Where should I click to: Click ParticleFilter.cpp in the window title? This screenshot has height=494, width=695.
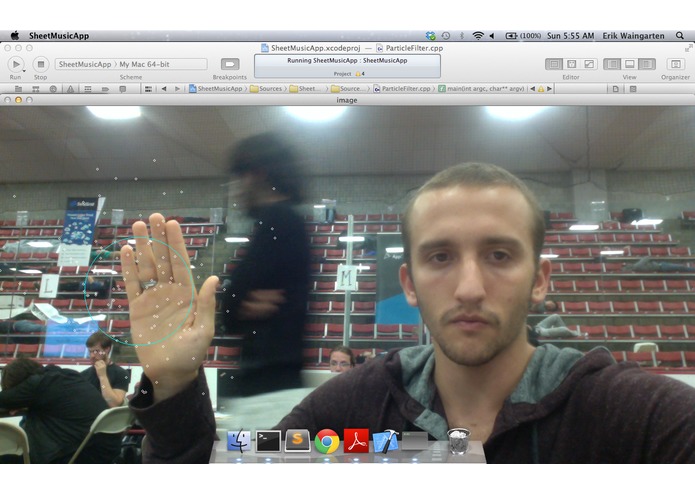click(x=410, y=48)
